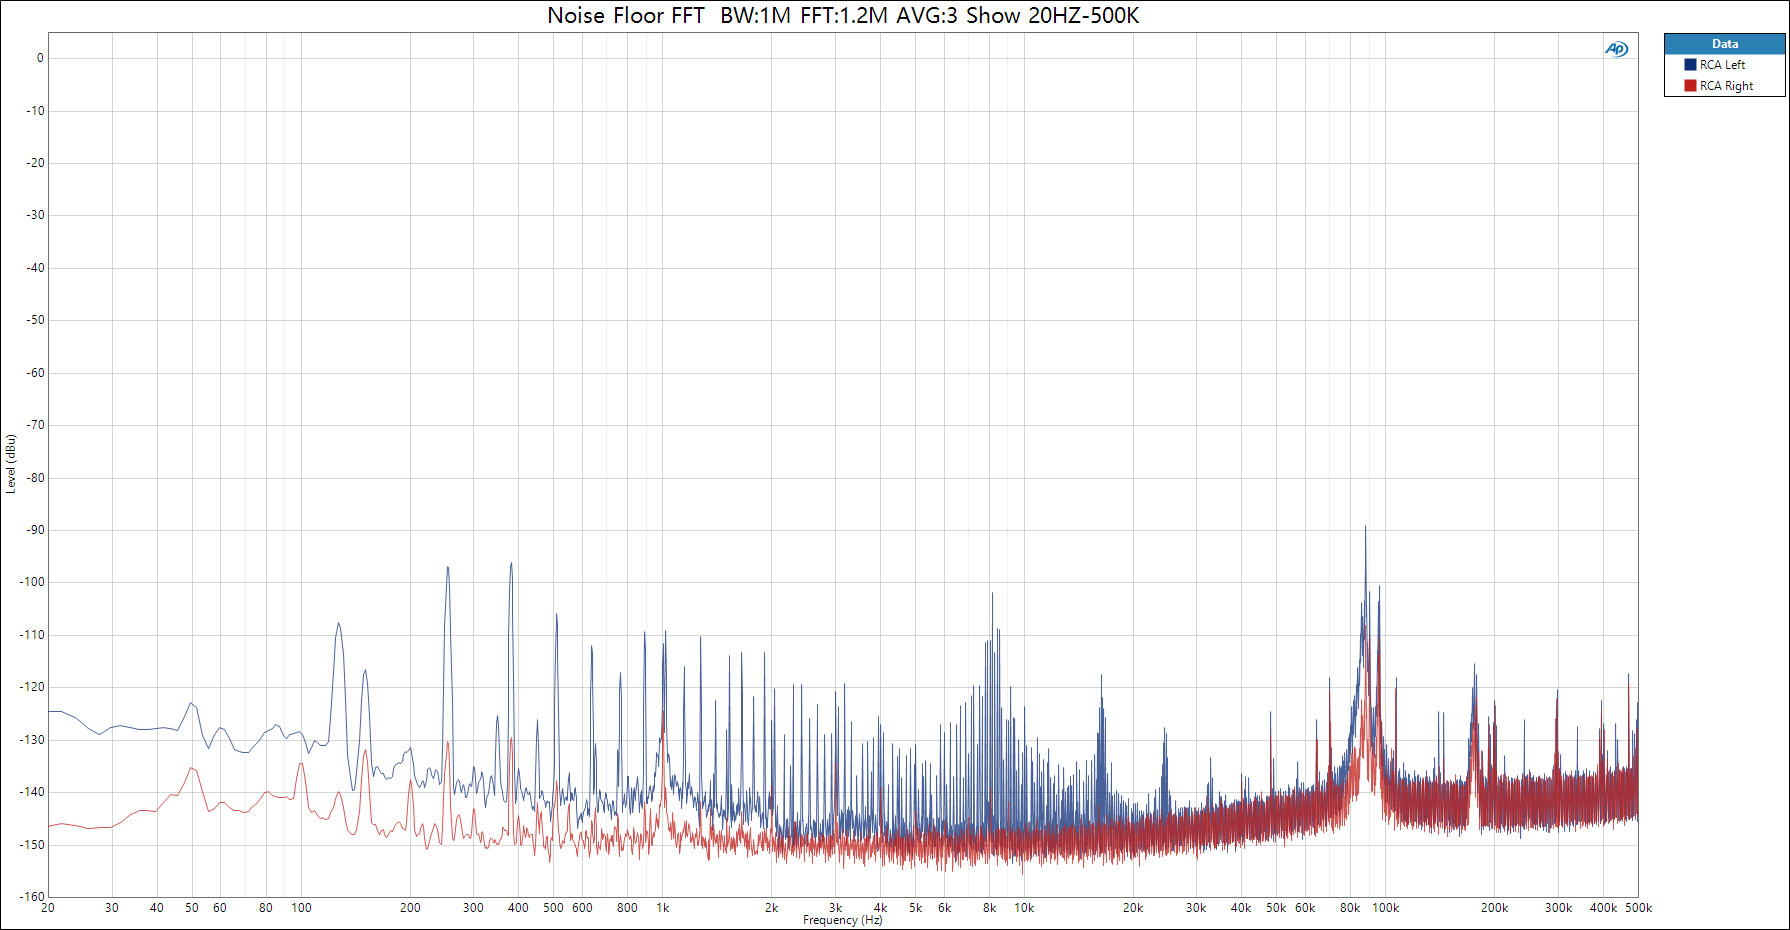Click the 20 Hz frequency tick label

click(x=48, y=908)
